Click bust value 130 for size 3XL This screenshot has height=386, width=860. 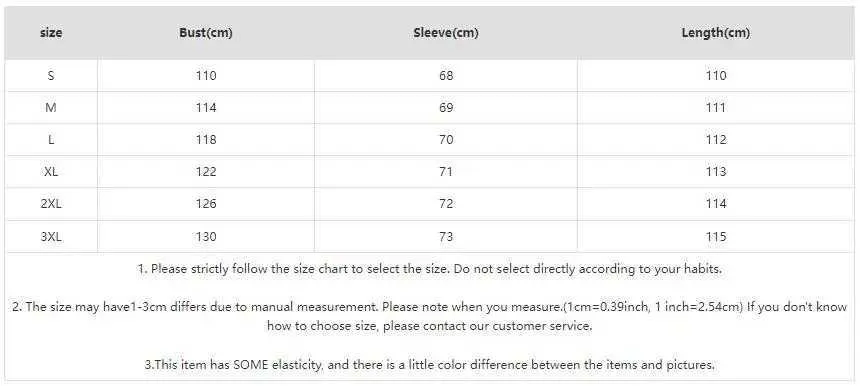(206, 237)
